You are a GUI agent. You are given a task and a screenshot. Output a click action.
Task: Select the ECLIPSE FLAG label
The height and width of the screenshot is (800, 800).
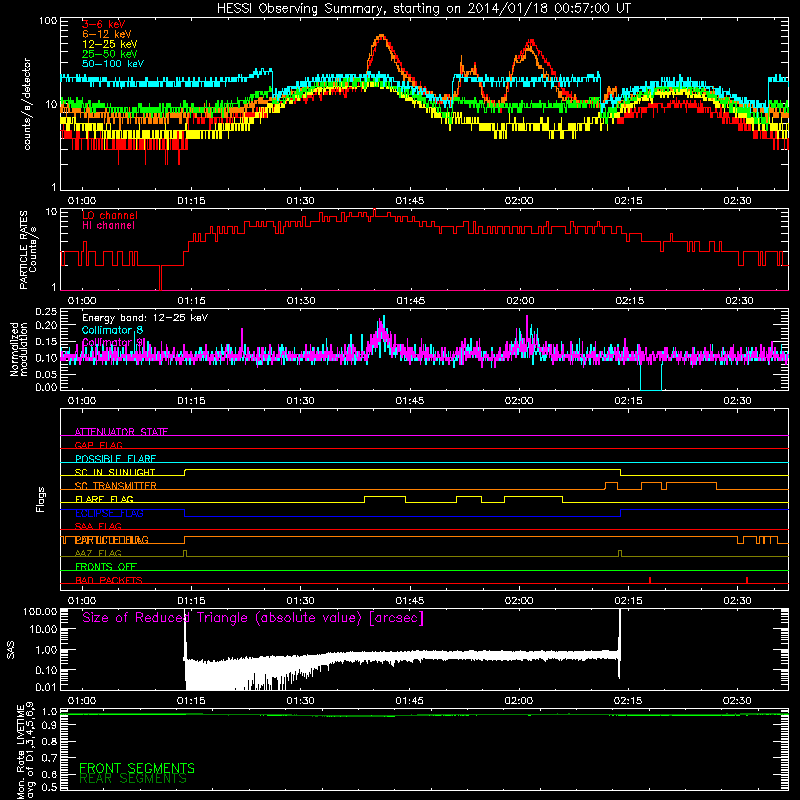(x=109, y=513)
